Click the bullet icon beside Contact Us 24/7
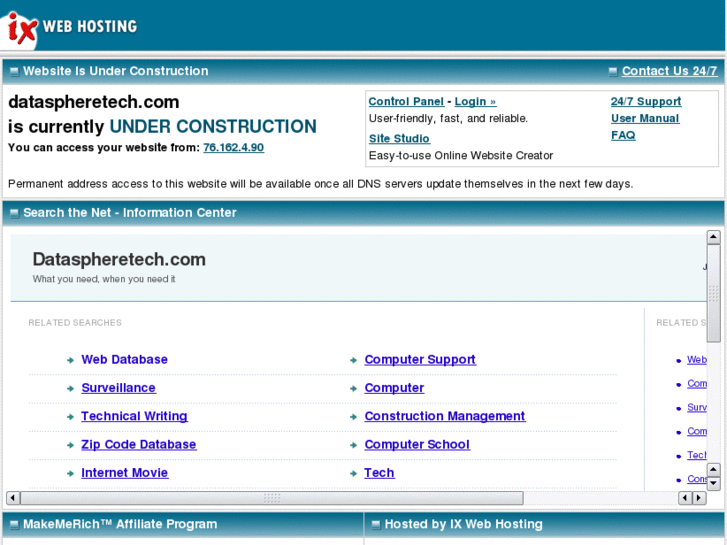The image size is (727, 545). coord(613,71)
